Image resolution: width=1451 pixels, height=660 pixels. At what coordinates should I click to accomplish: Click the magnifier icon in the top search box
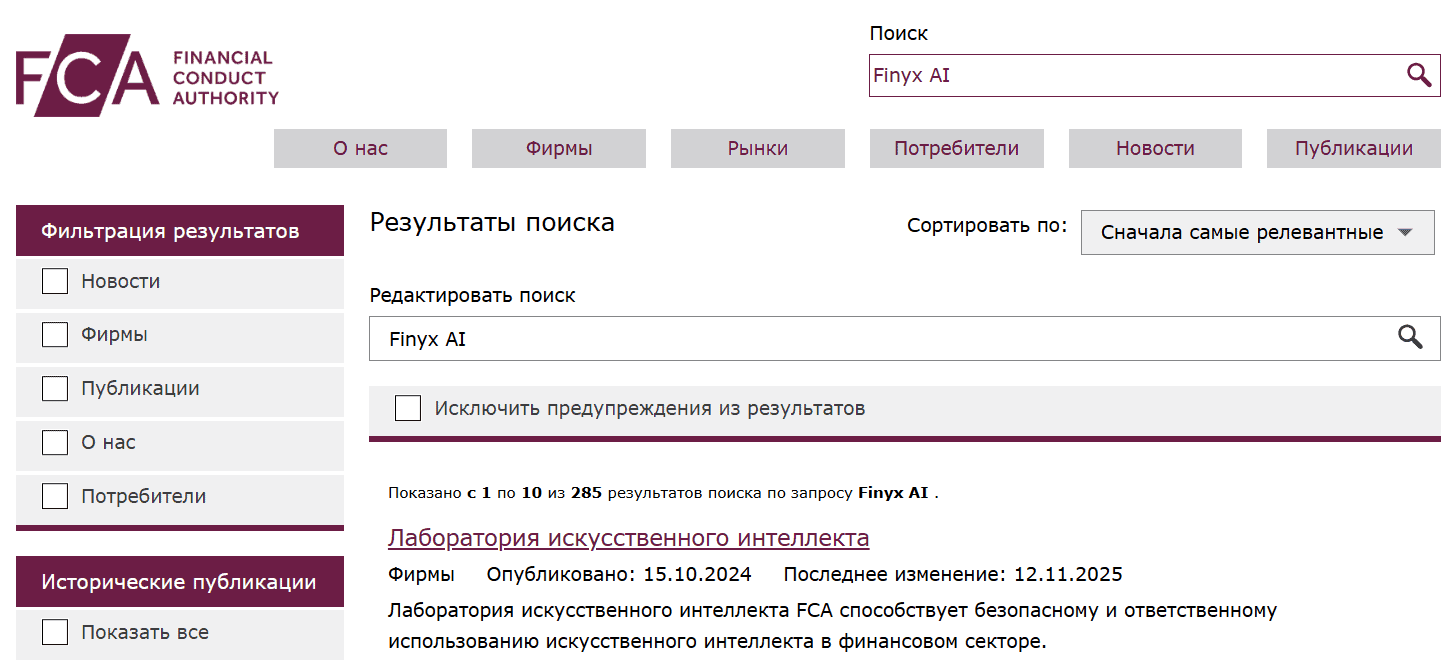coord(1418,75)
